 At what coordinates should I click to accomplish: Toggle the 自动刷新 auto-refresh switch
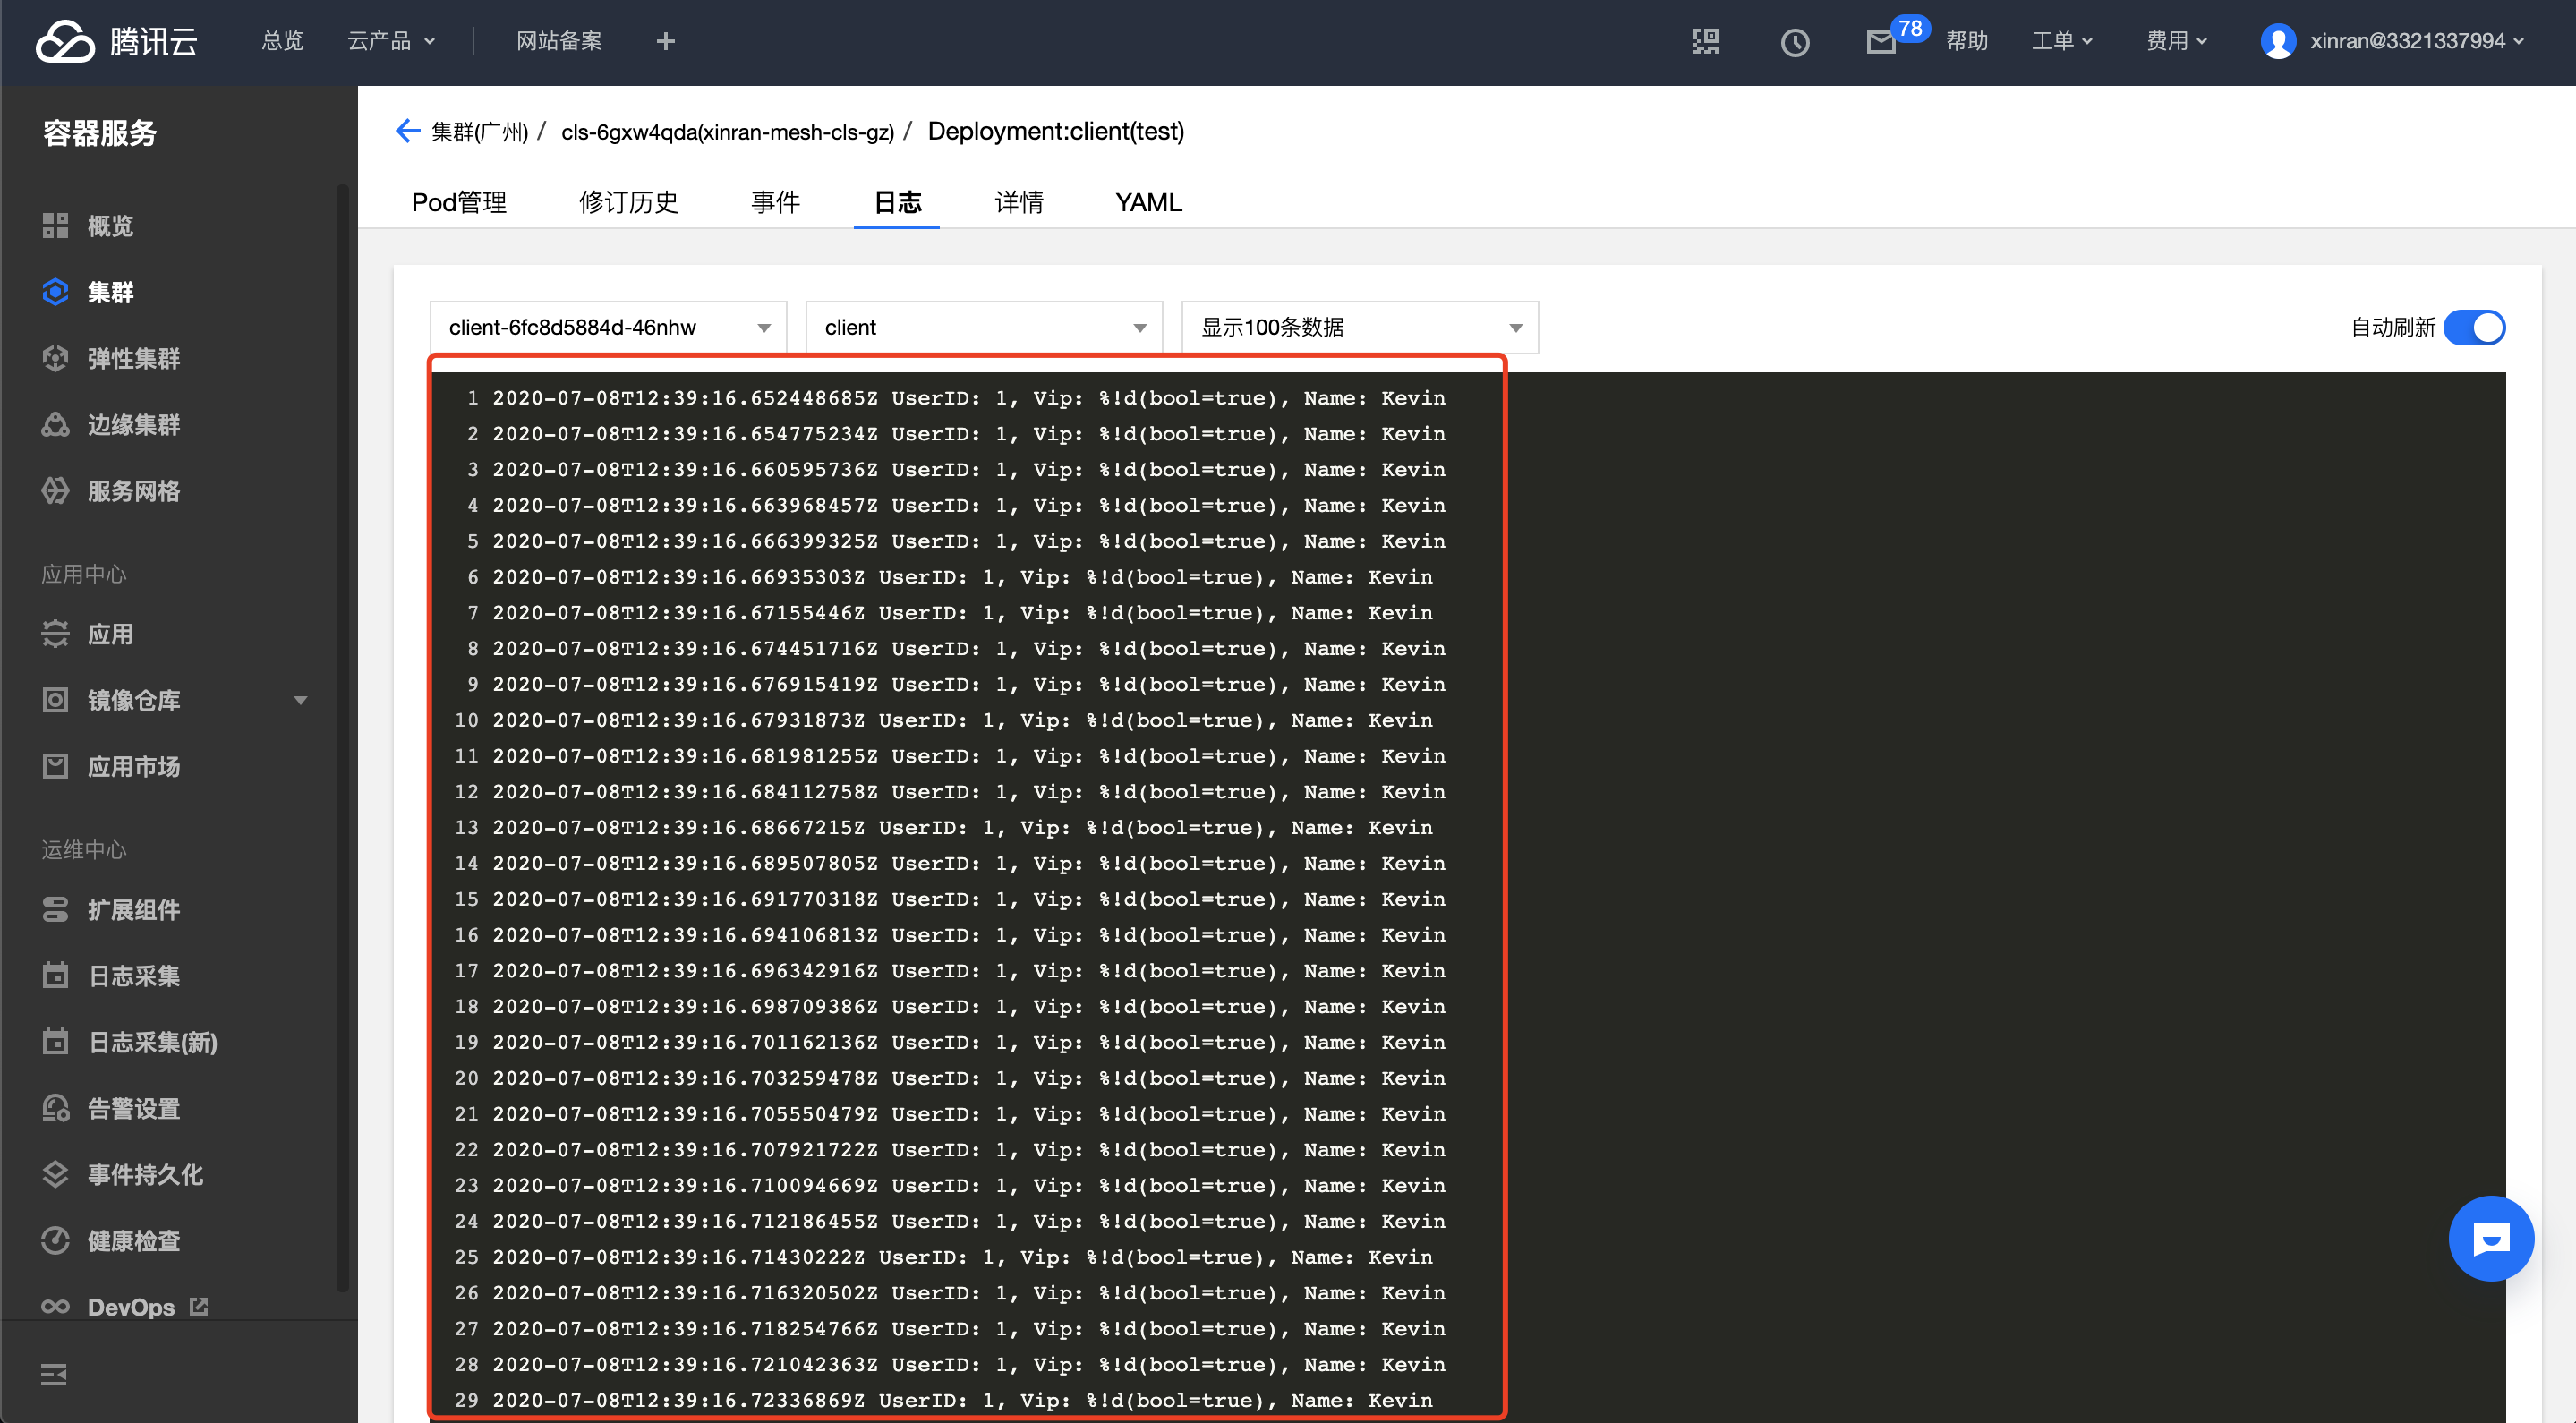point(2474,328)
